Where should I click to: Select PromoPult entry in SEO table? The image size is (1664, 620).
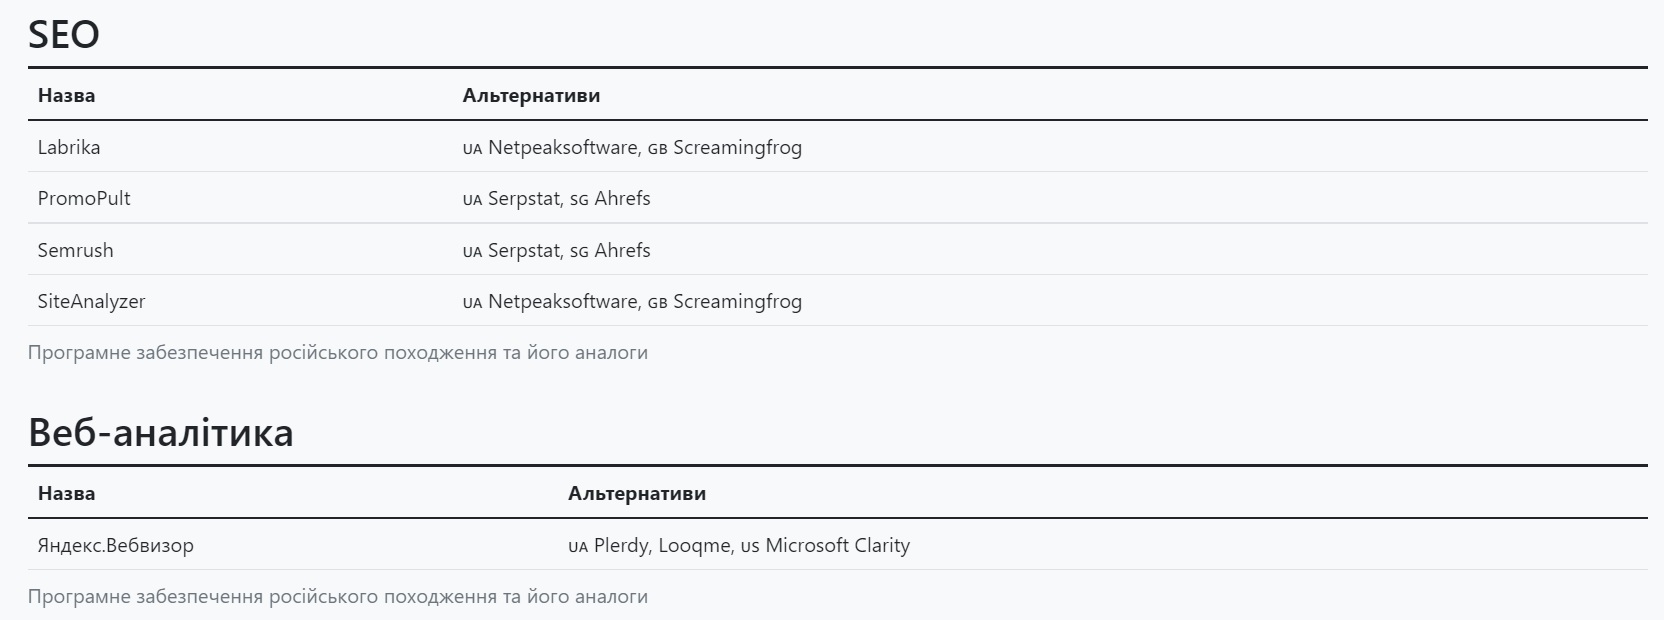tap(84, 198)
